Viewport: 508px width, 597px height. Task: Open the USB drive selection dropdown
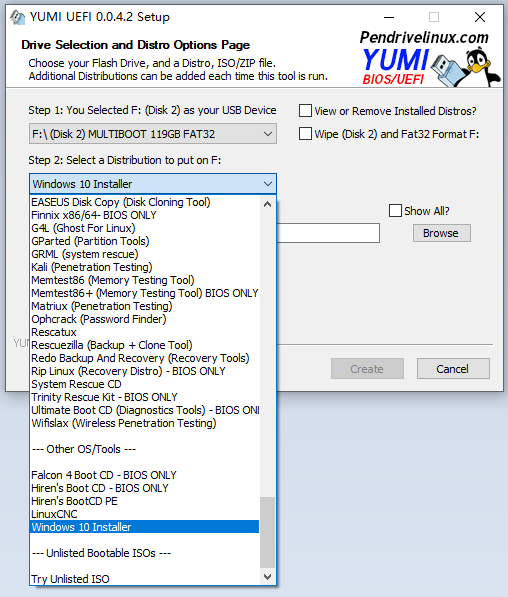click(153, 134)
